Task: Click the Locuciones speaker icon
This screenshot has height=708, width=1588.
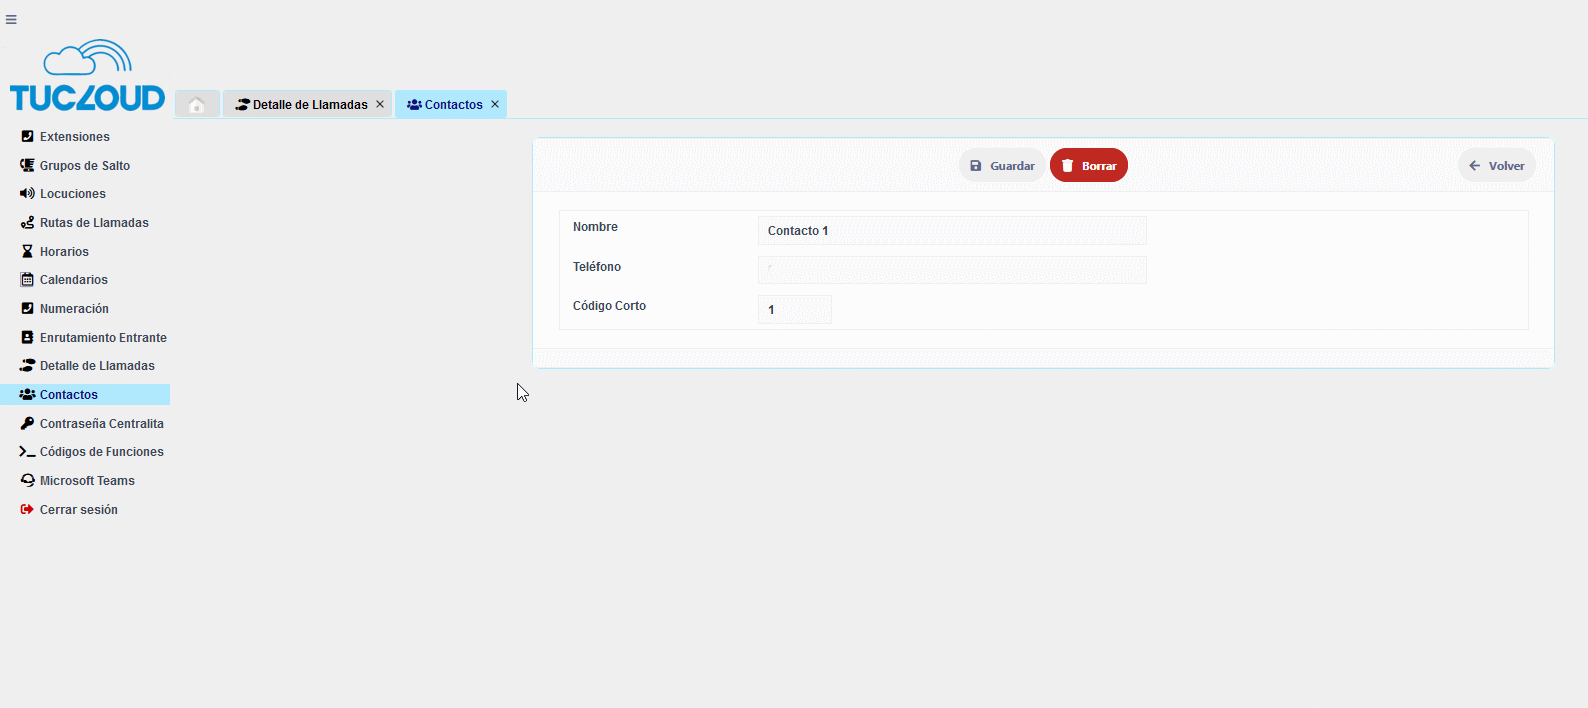Action: click(27, 194)
